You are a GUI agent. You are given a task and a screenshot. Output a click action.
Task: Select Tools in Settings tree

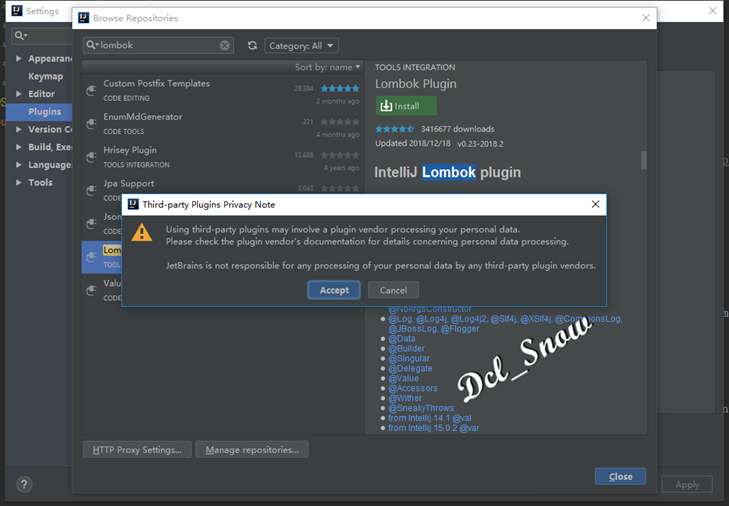pos(40,182)
